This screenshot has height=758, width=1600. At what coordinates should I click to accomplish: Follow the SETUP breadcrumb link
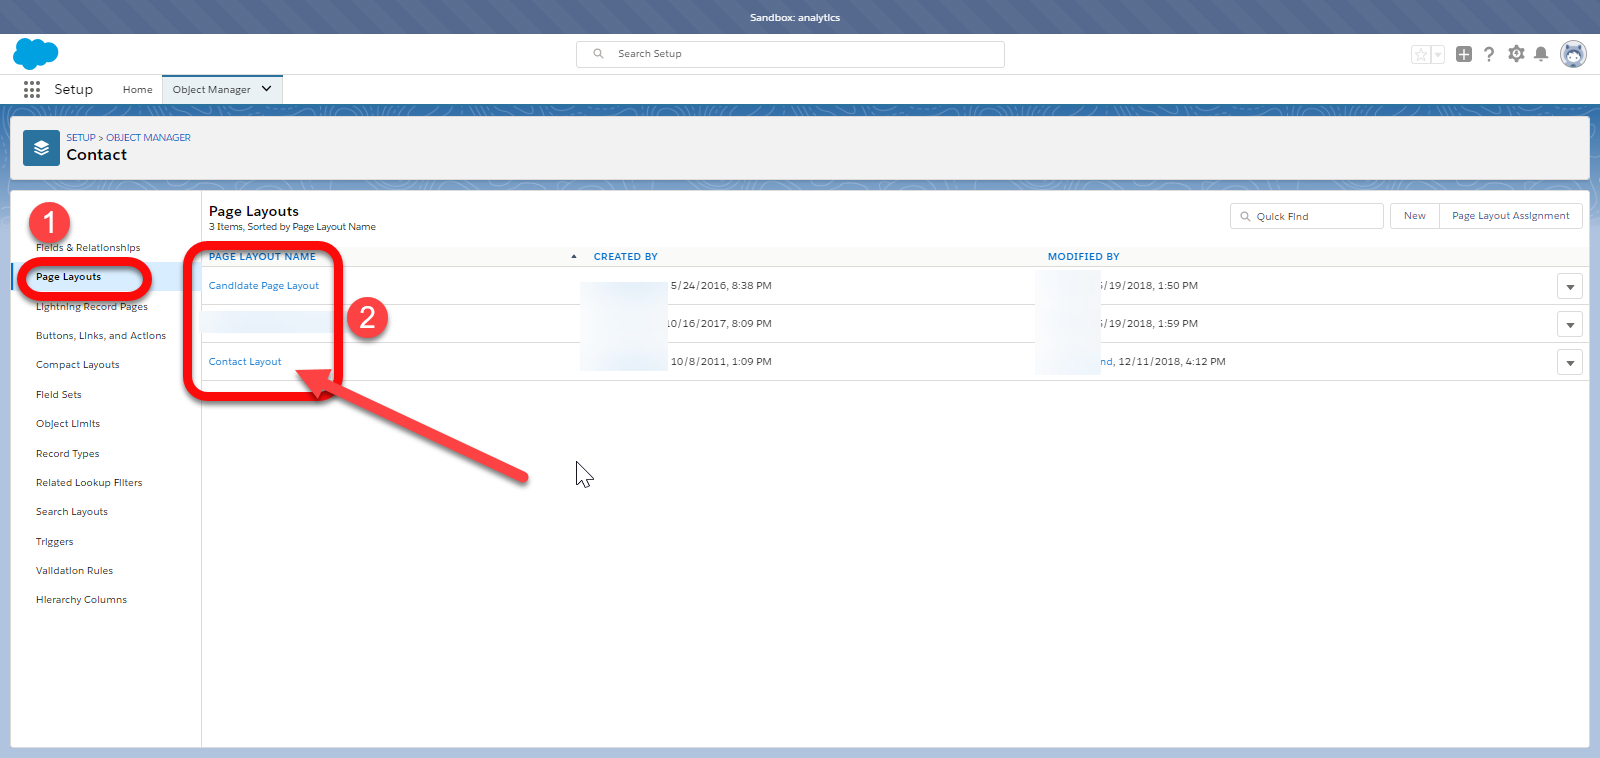tap(81, 138)
